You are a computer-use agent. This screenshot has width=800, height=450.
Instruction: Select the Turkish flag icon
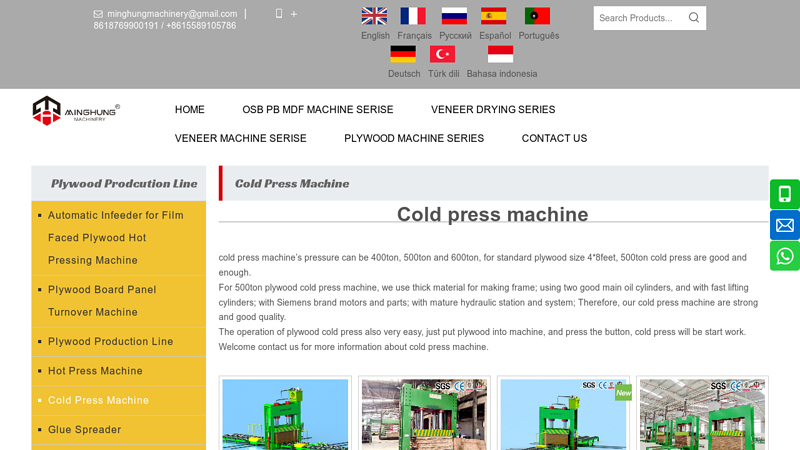442,54
